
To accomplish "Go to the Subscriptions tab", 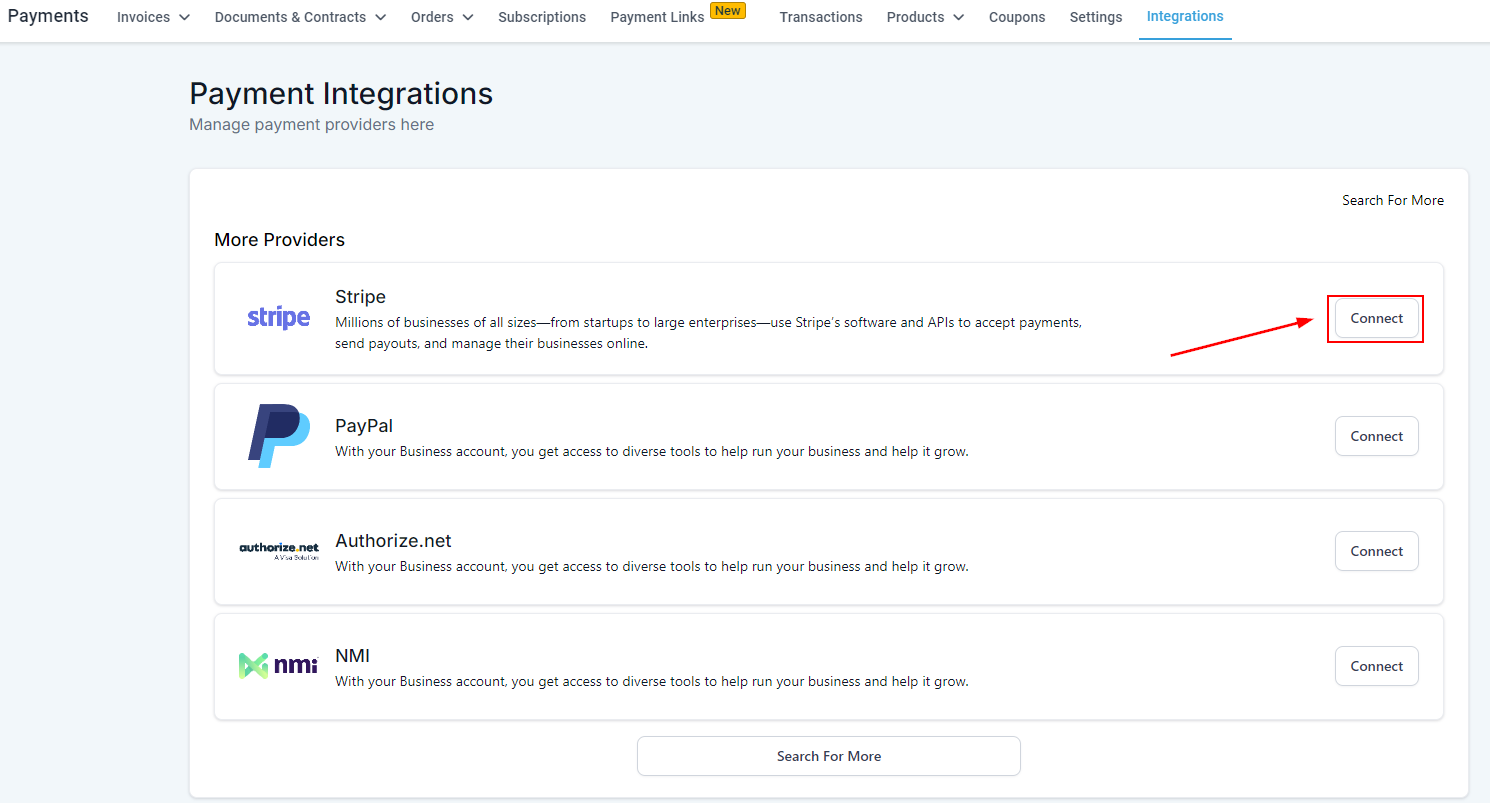I will click(542, 17).
